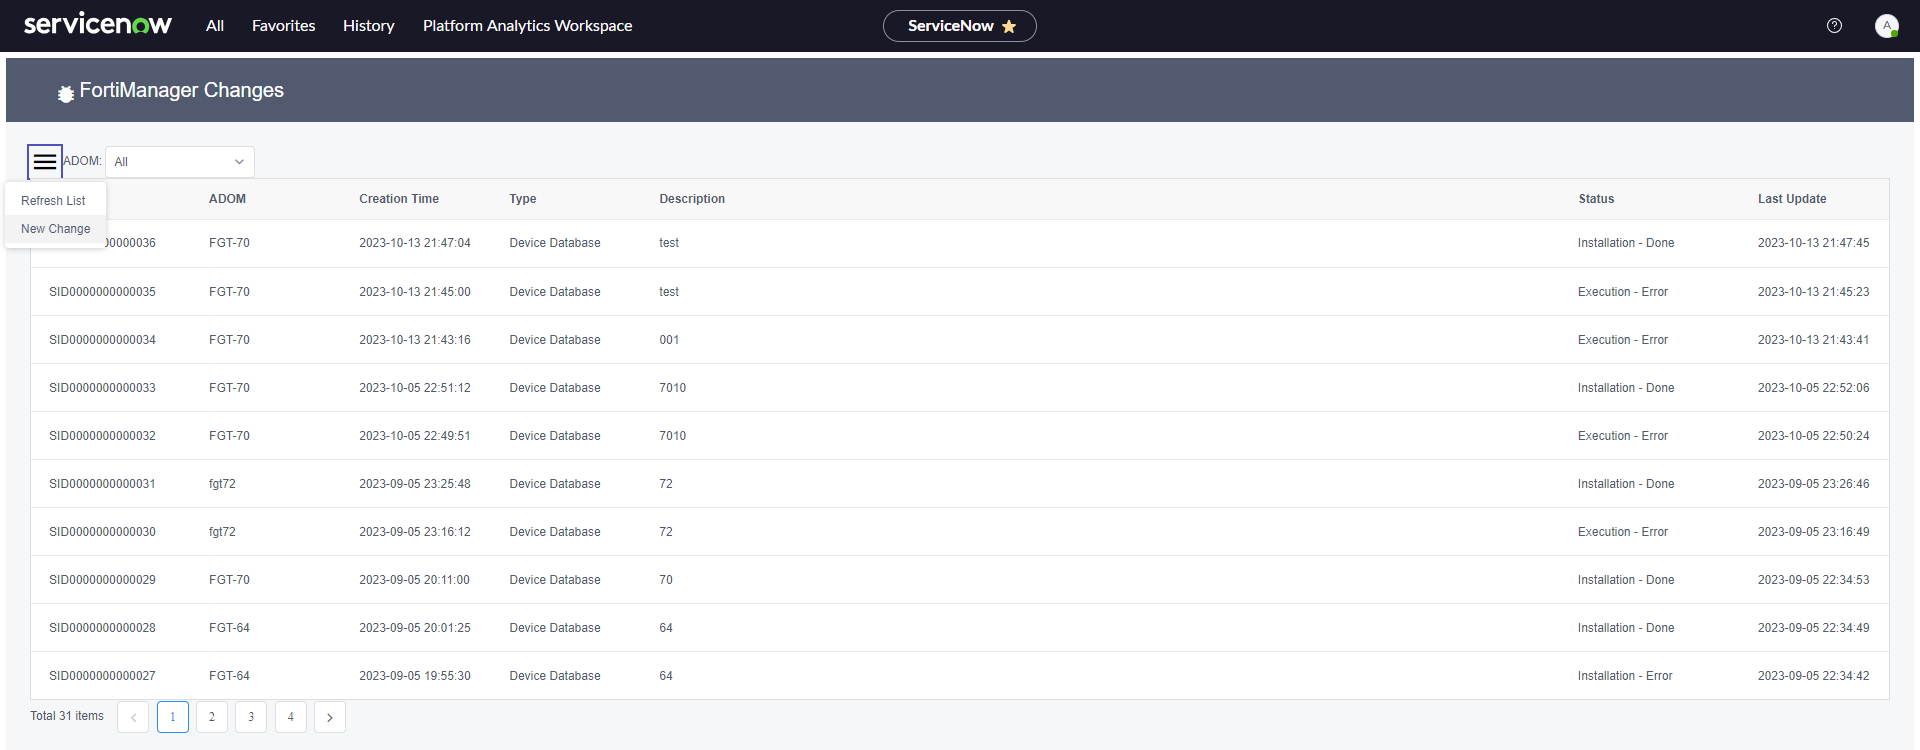Screen dimensions: 1920x750
Task: Click description 001
Action: tap(669, 340)
